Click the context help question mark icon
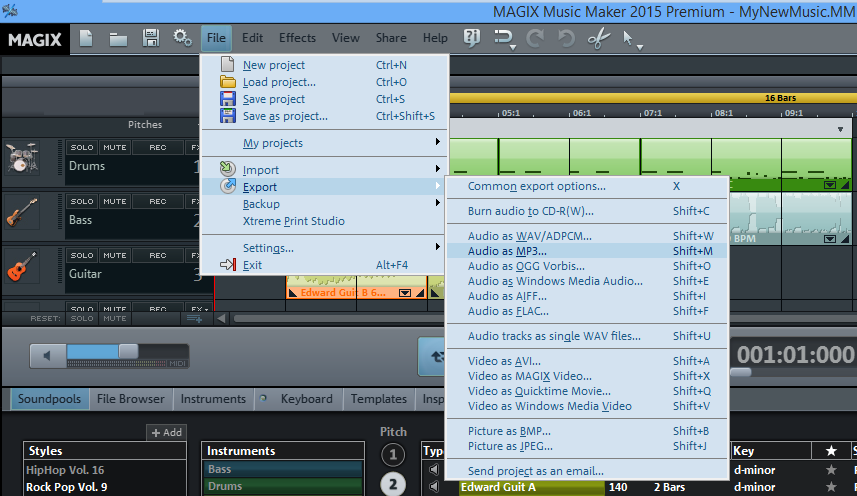 [x=471, y=38]
